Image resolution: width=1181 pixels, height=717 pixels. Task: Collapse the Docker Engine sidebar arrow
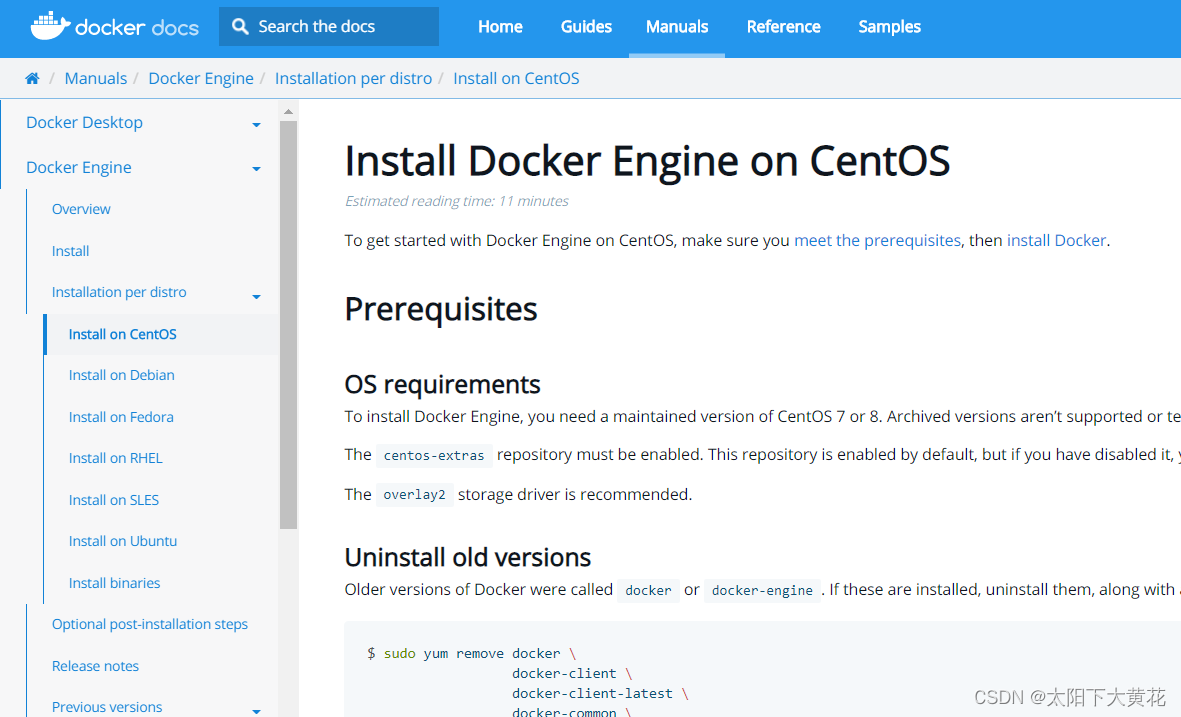(256, 169)
